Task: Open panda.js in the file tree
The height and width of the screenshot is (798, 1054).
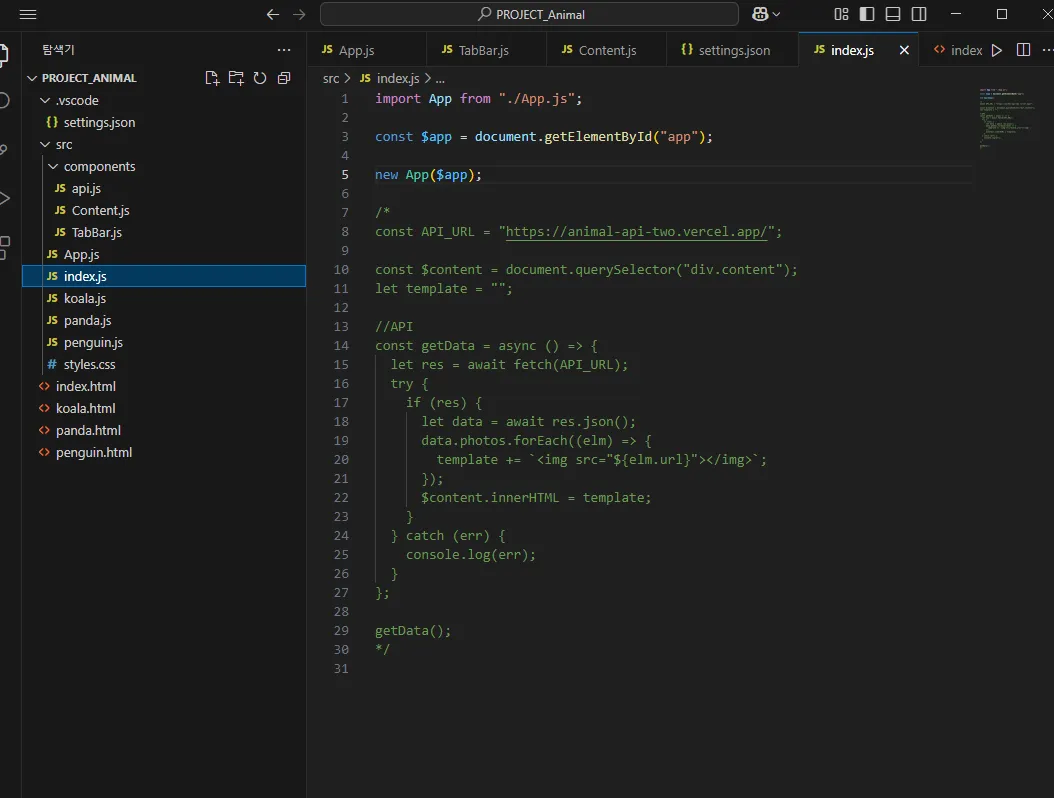Action: point(164,321)
